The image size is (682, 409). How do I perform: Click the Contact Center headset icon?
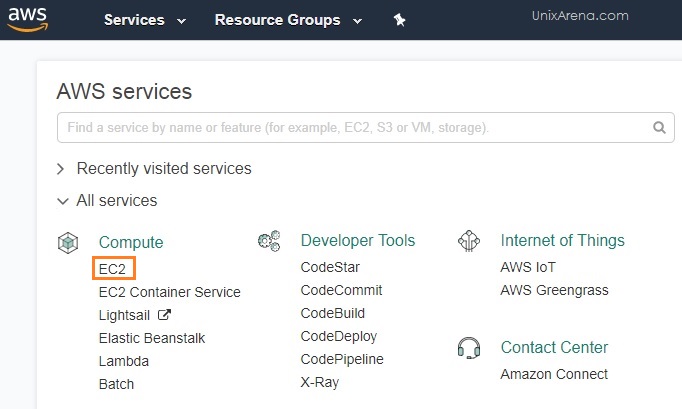(x=469, y=348)
